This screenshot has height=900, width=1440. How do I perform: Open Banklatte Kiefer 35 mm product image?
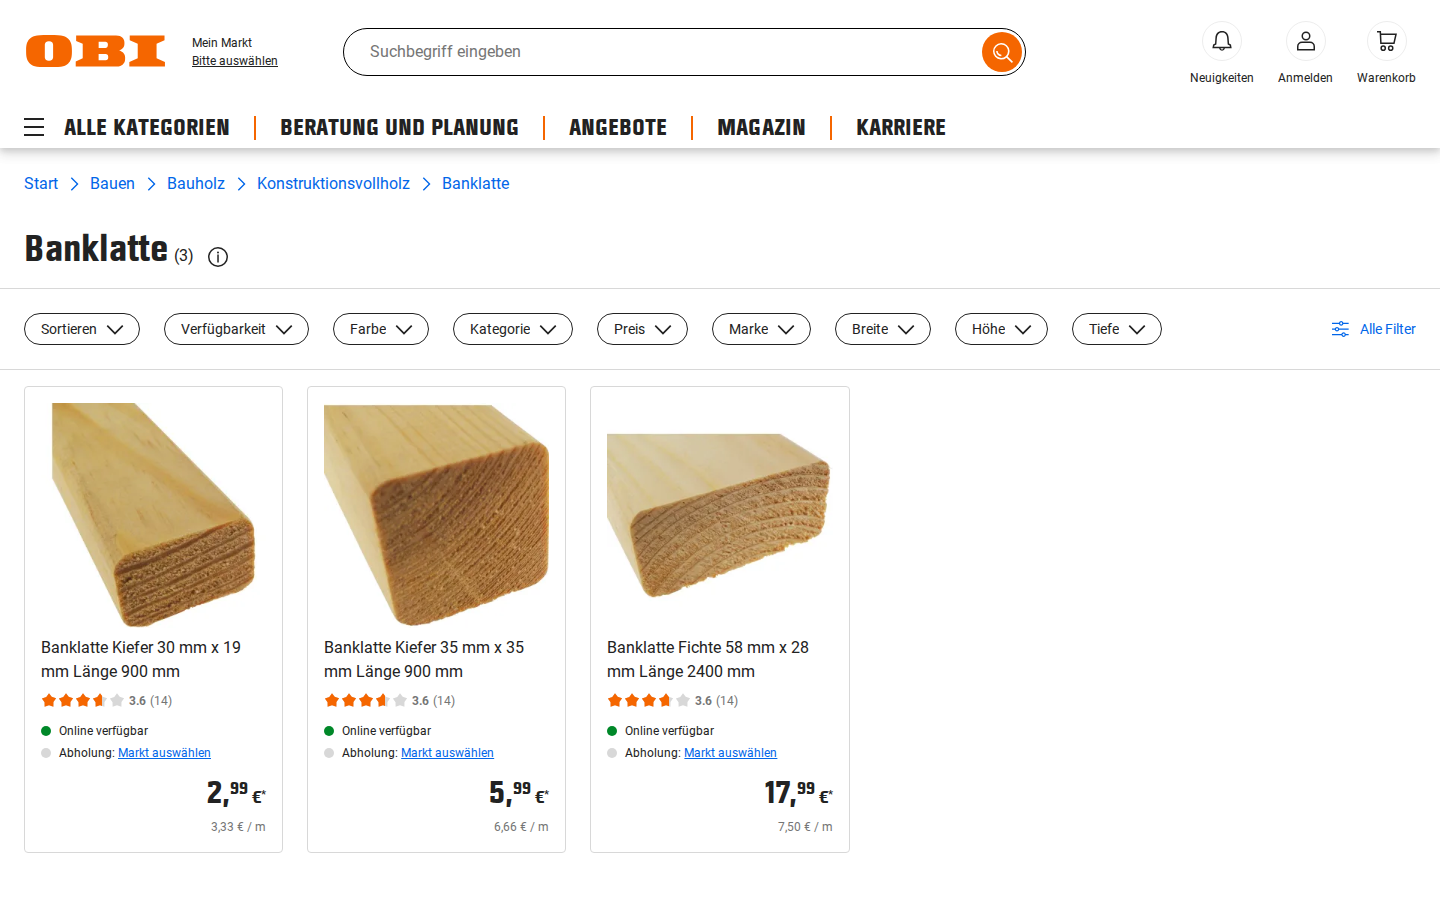click(436, 514)
